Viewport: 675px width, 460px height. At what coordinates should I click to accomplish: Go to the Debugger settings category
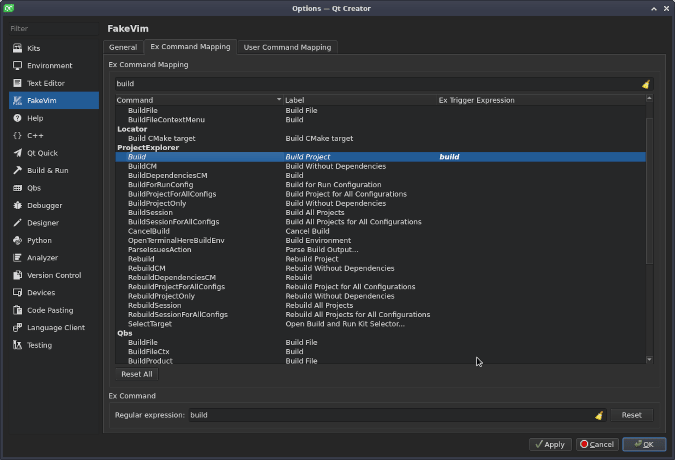[44, 205]
